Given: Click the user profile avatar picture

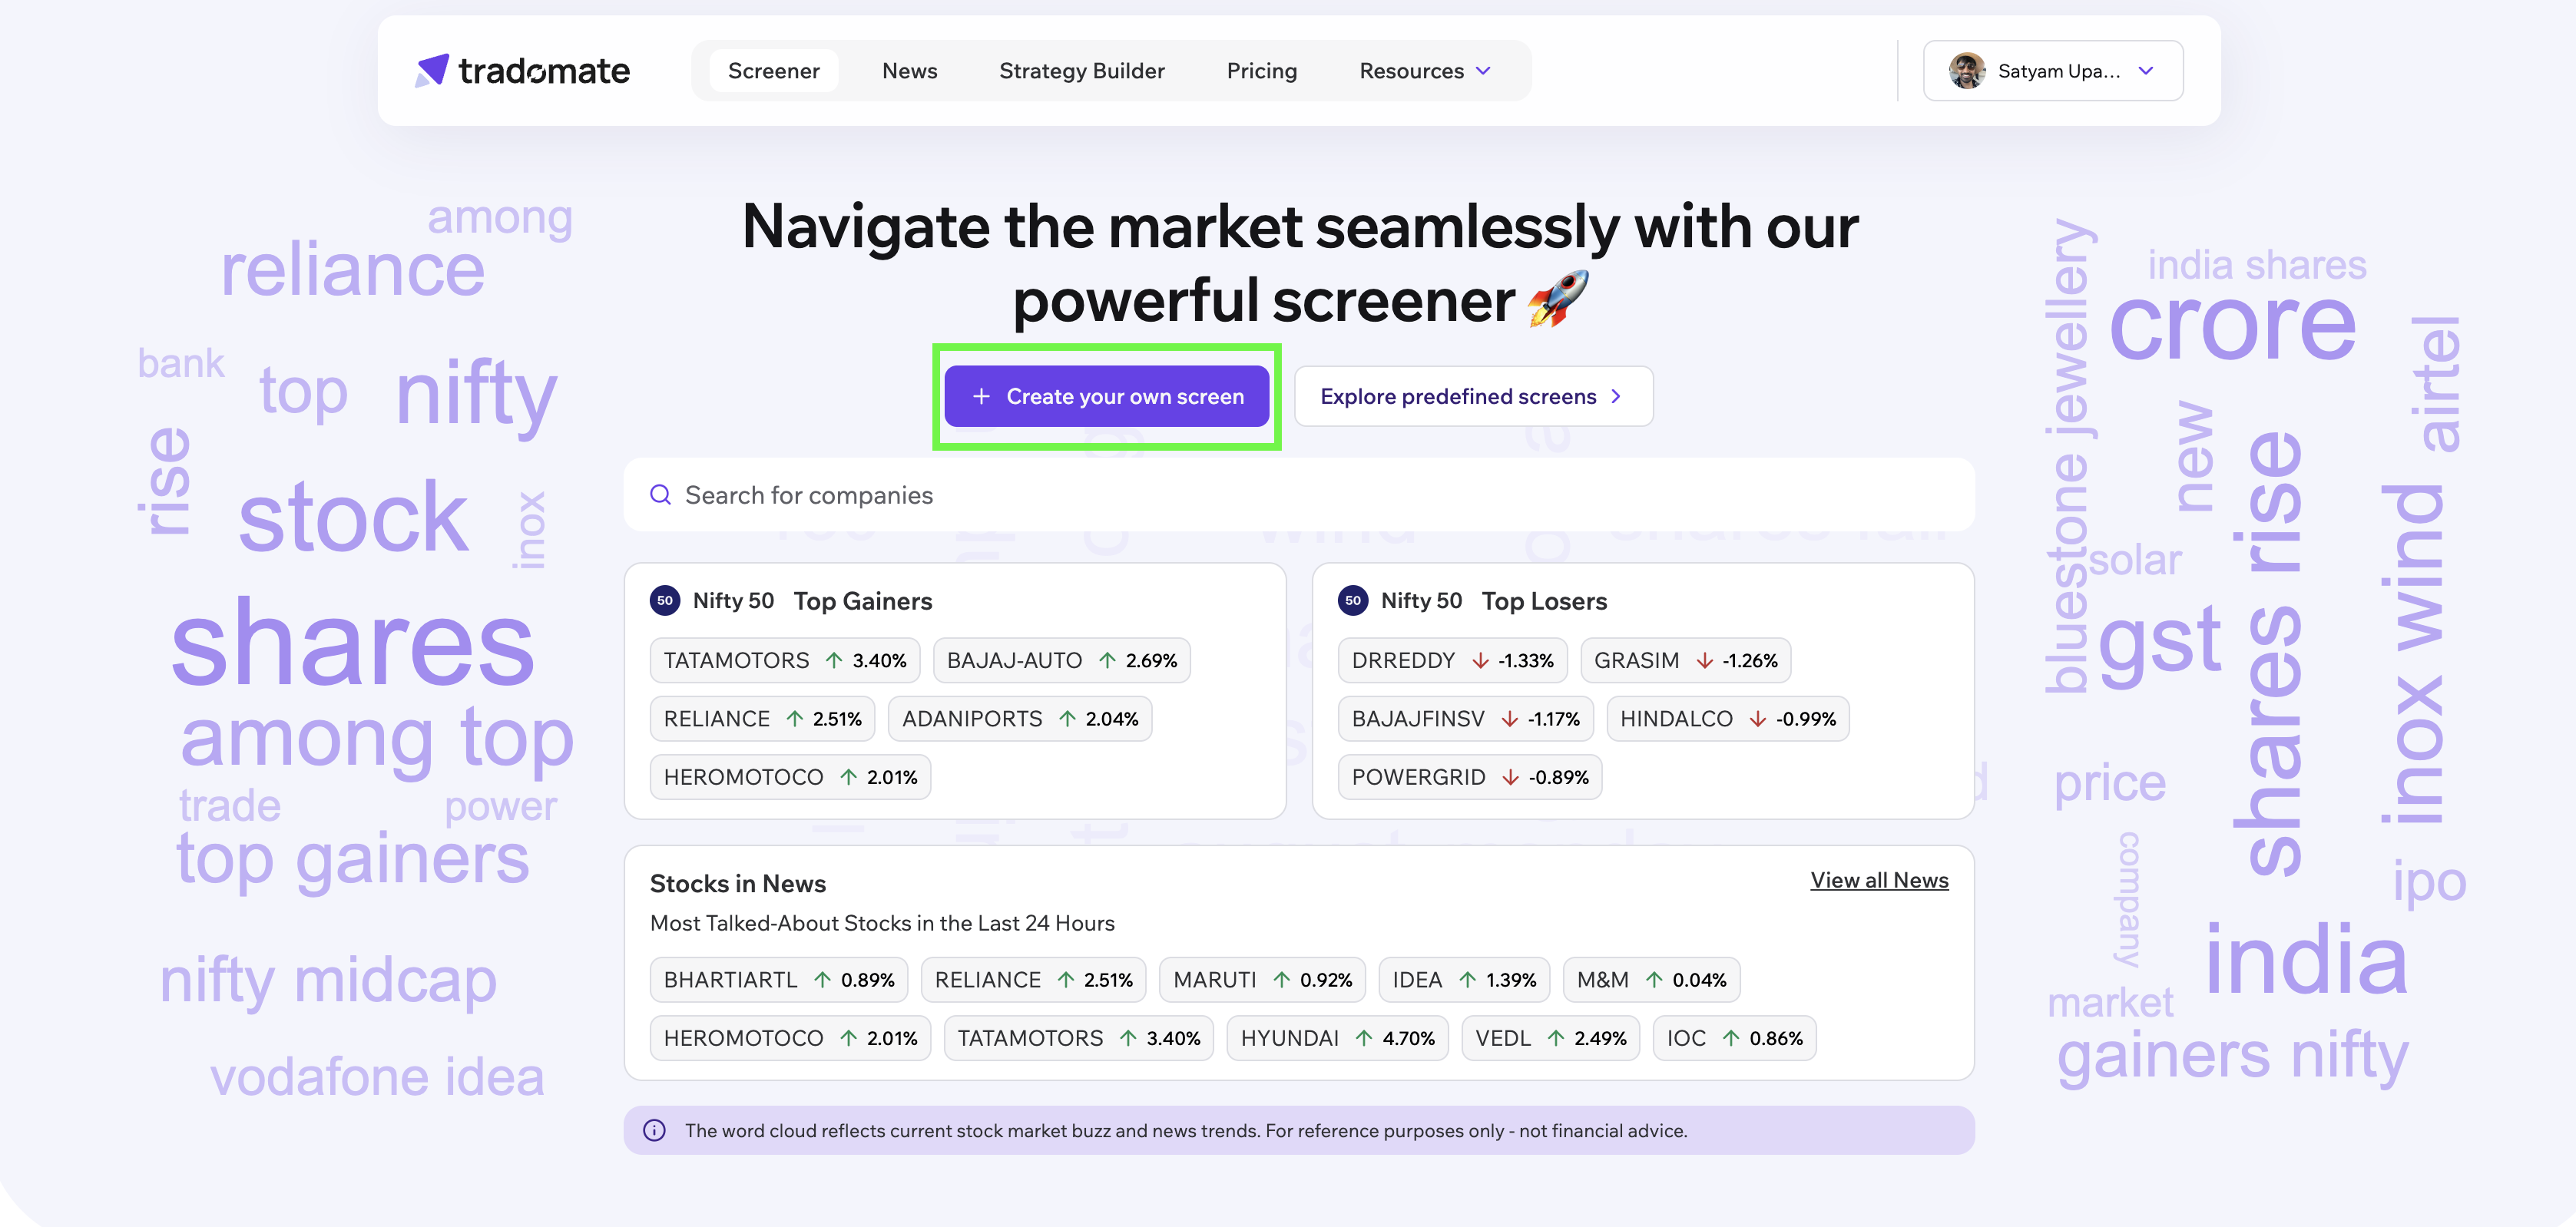Looking at the screenshot, I should tap(1966, 71).
